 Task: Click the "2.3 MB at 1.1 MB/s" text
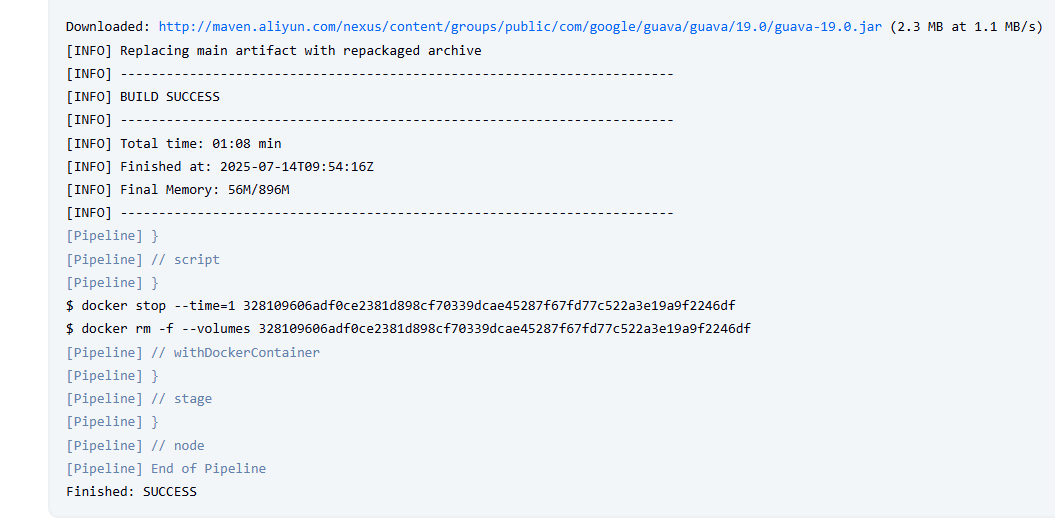966,27
